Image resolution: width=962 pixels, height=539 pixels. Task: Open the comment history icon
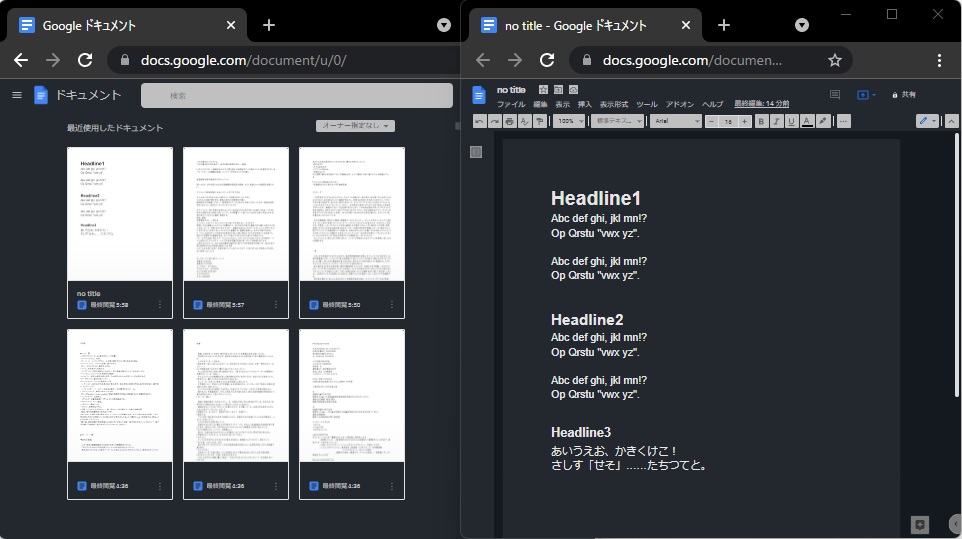click(835, 94)
